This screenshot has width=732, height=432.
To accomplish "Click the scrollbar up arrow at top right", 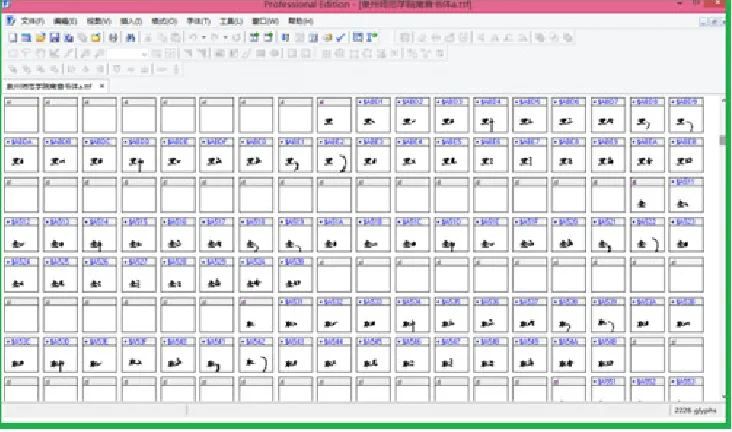I will [x=723, y=100].
